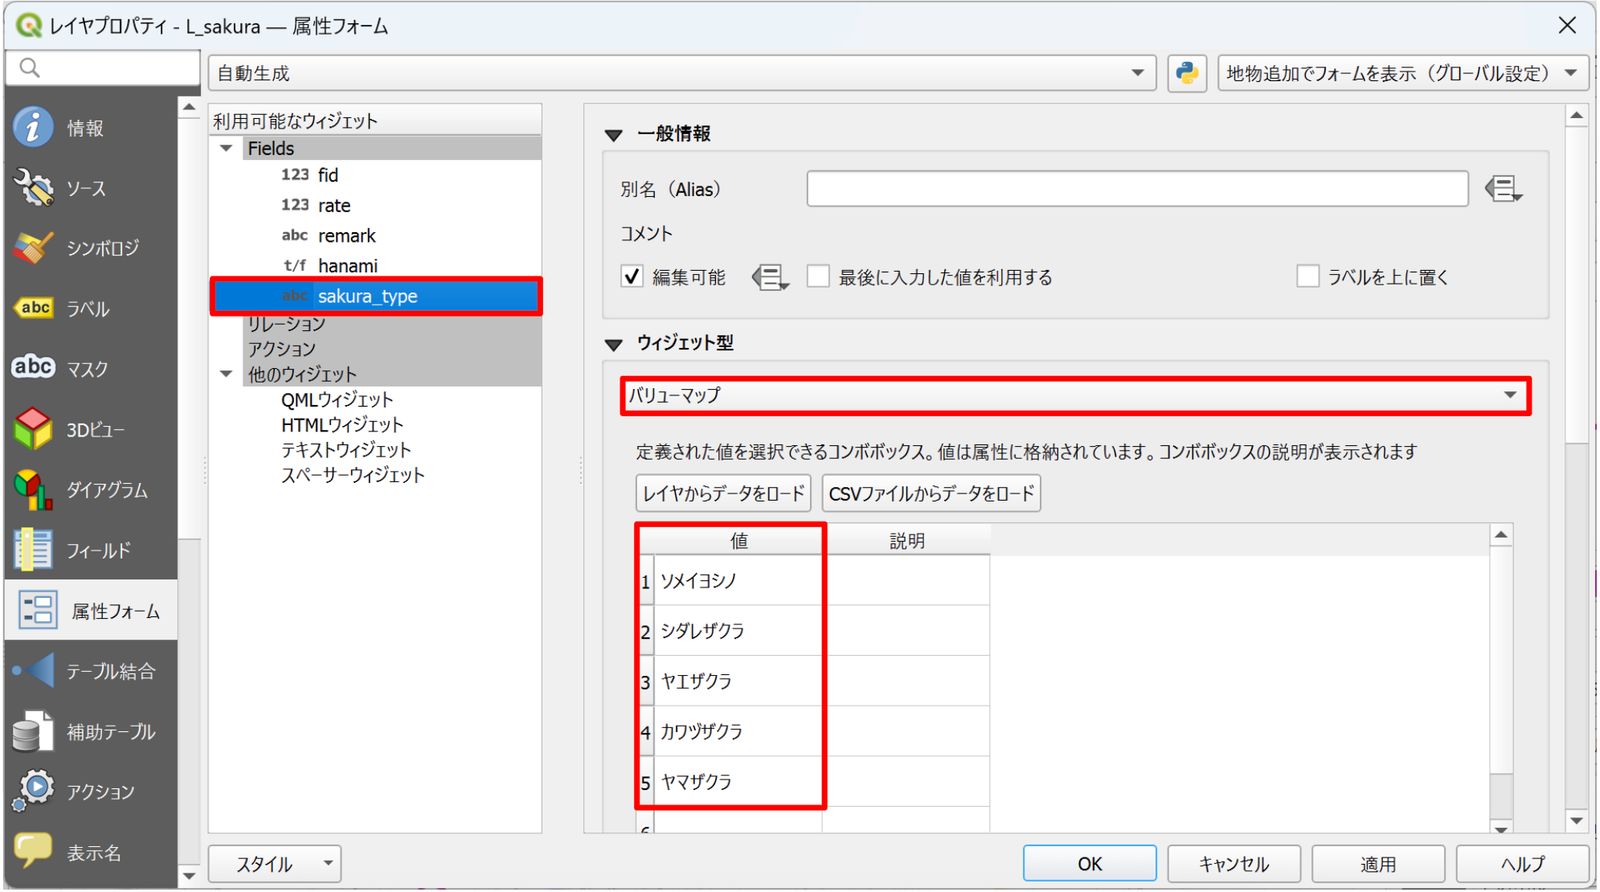This screenshot has width=1600, height=892.
Task: Click CSVファイルからデータをロード button
Action: [x=932, y=494]
